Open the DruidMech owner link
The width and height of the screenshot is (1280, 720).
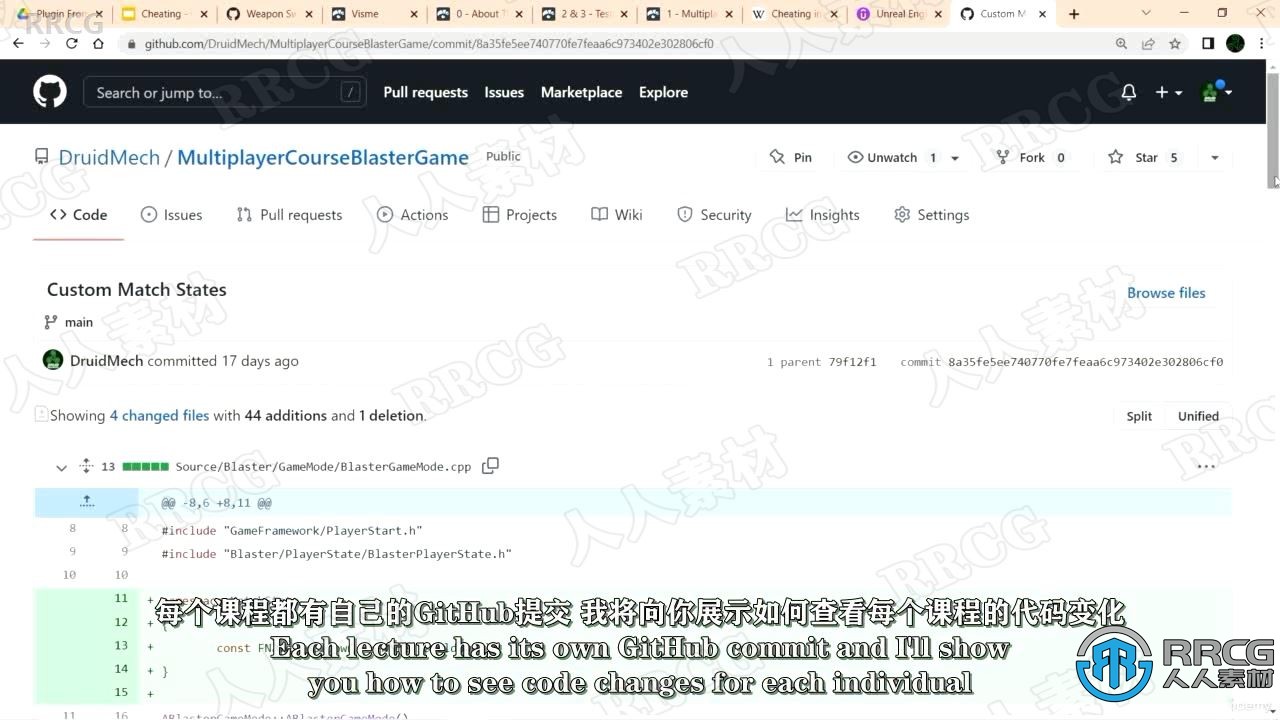109,157
